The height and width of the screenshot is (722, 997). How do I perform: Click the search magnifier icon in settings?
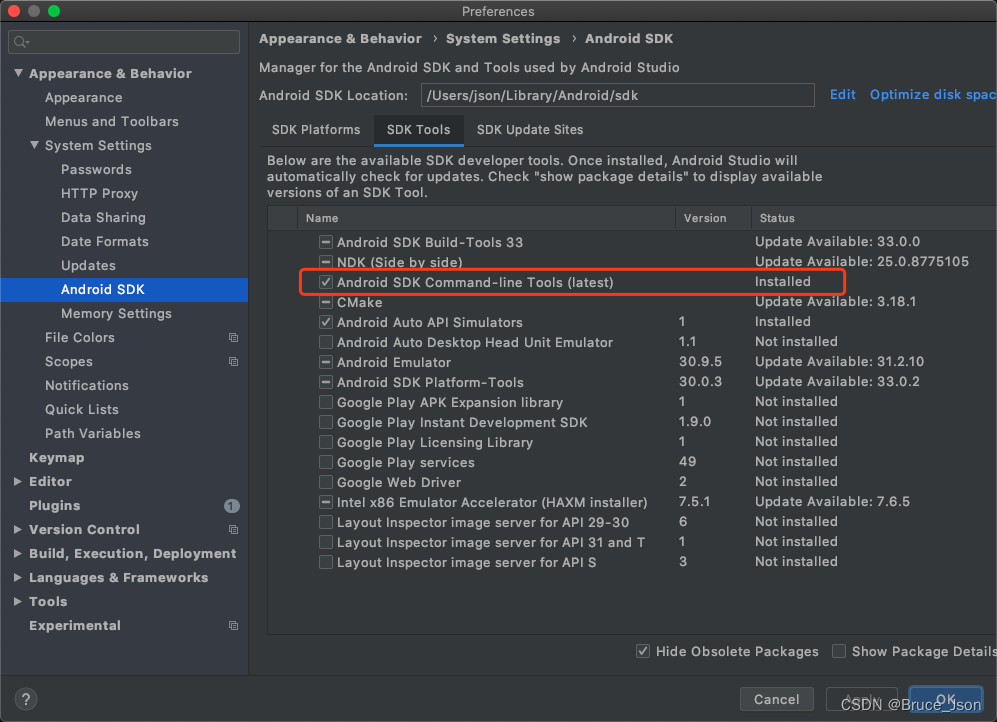[20, 42]
